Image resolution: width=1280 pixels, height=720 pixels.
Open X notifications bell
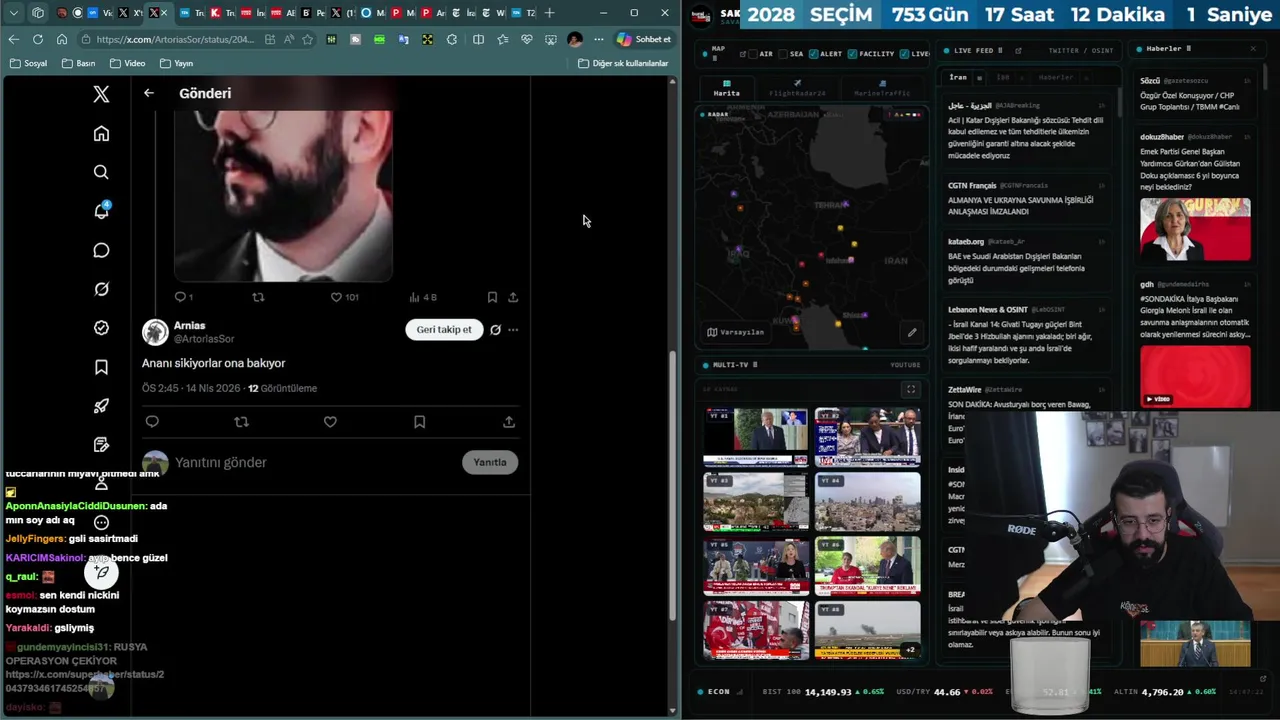[101, 211]
